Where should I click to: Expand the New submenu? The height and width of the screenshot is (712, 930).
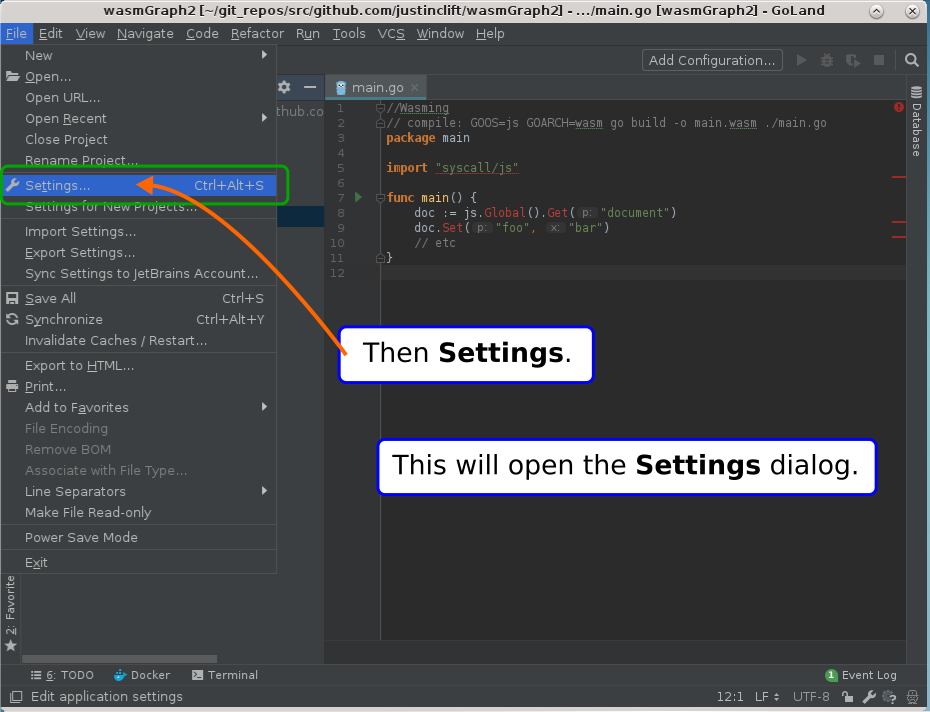pyautogui.click(x=139, y=55)
